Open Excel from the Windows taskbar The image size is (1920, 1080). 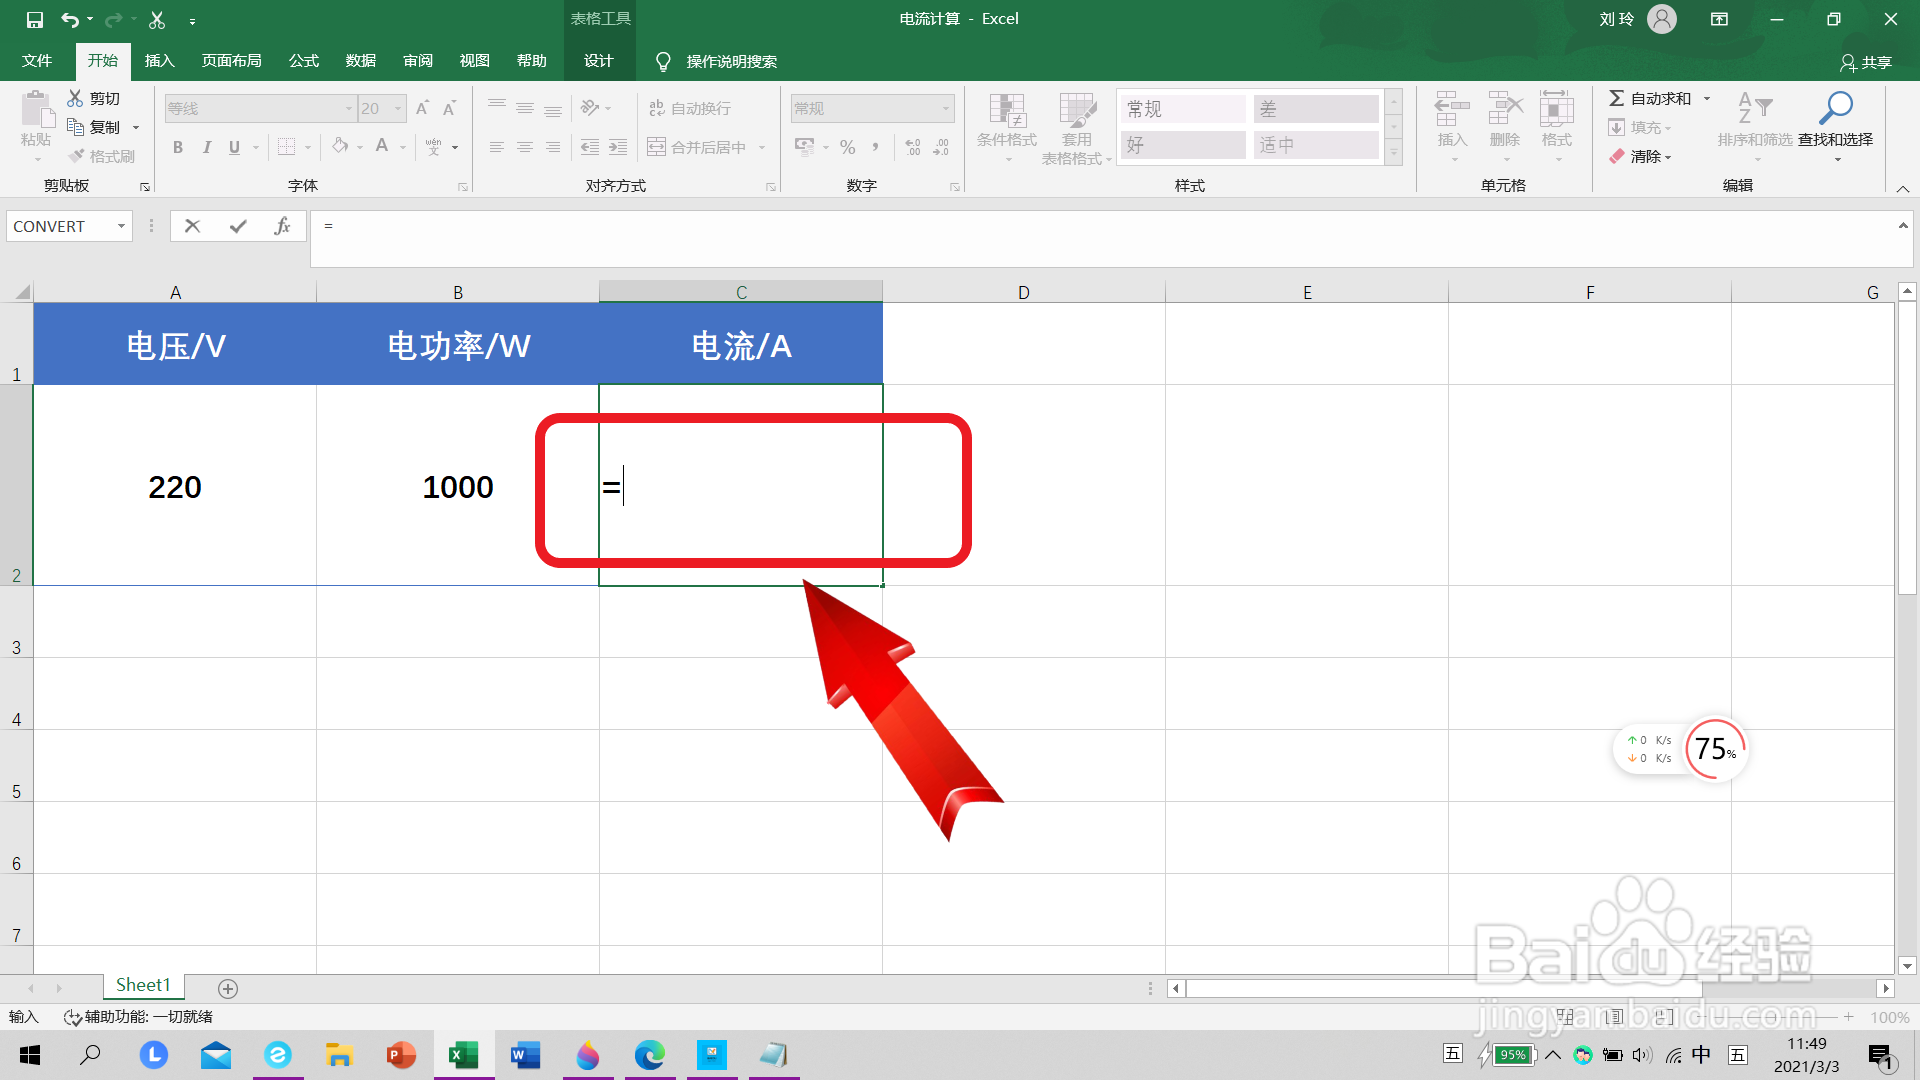[x=463, y=1055]
